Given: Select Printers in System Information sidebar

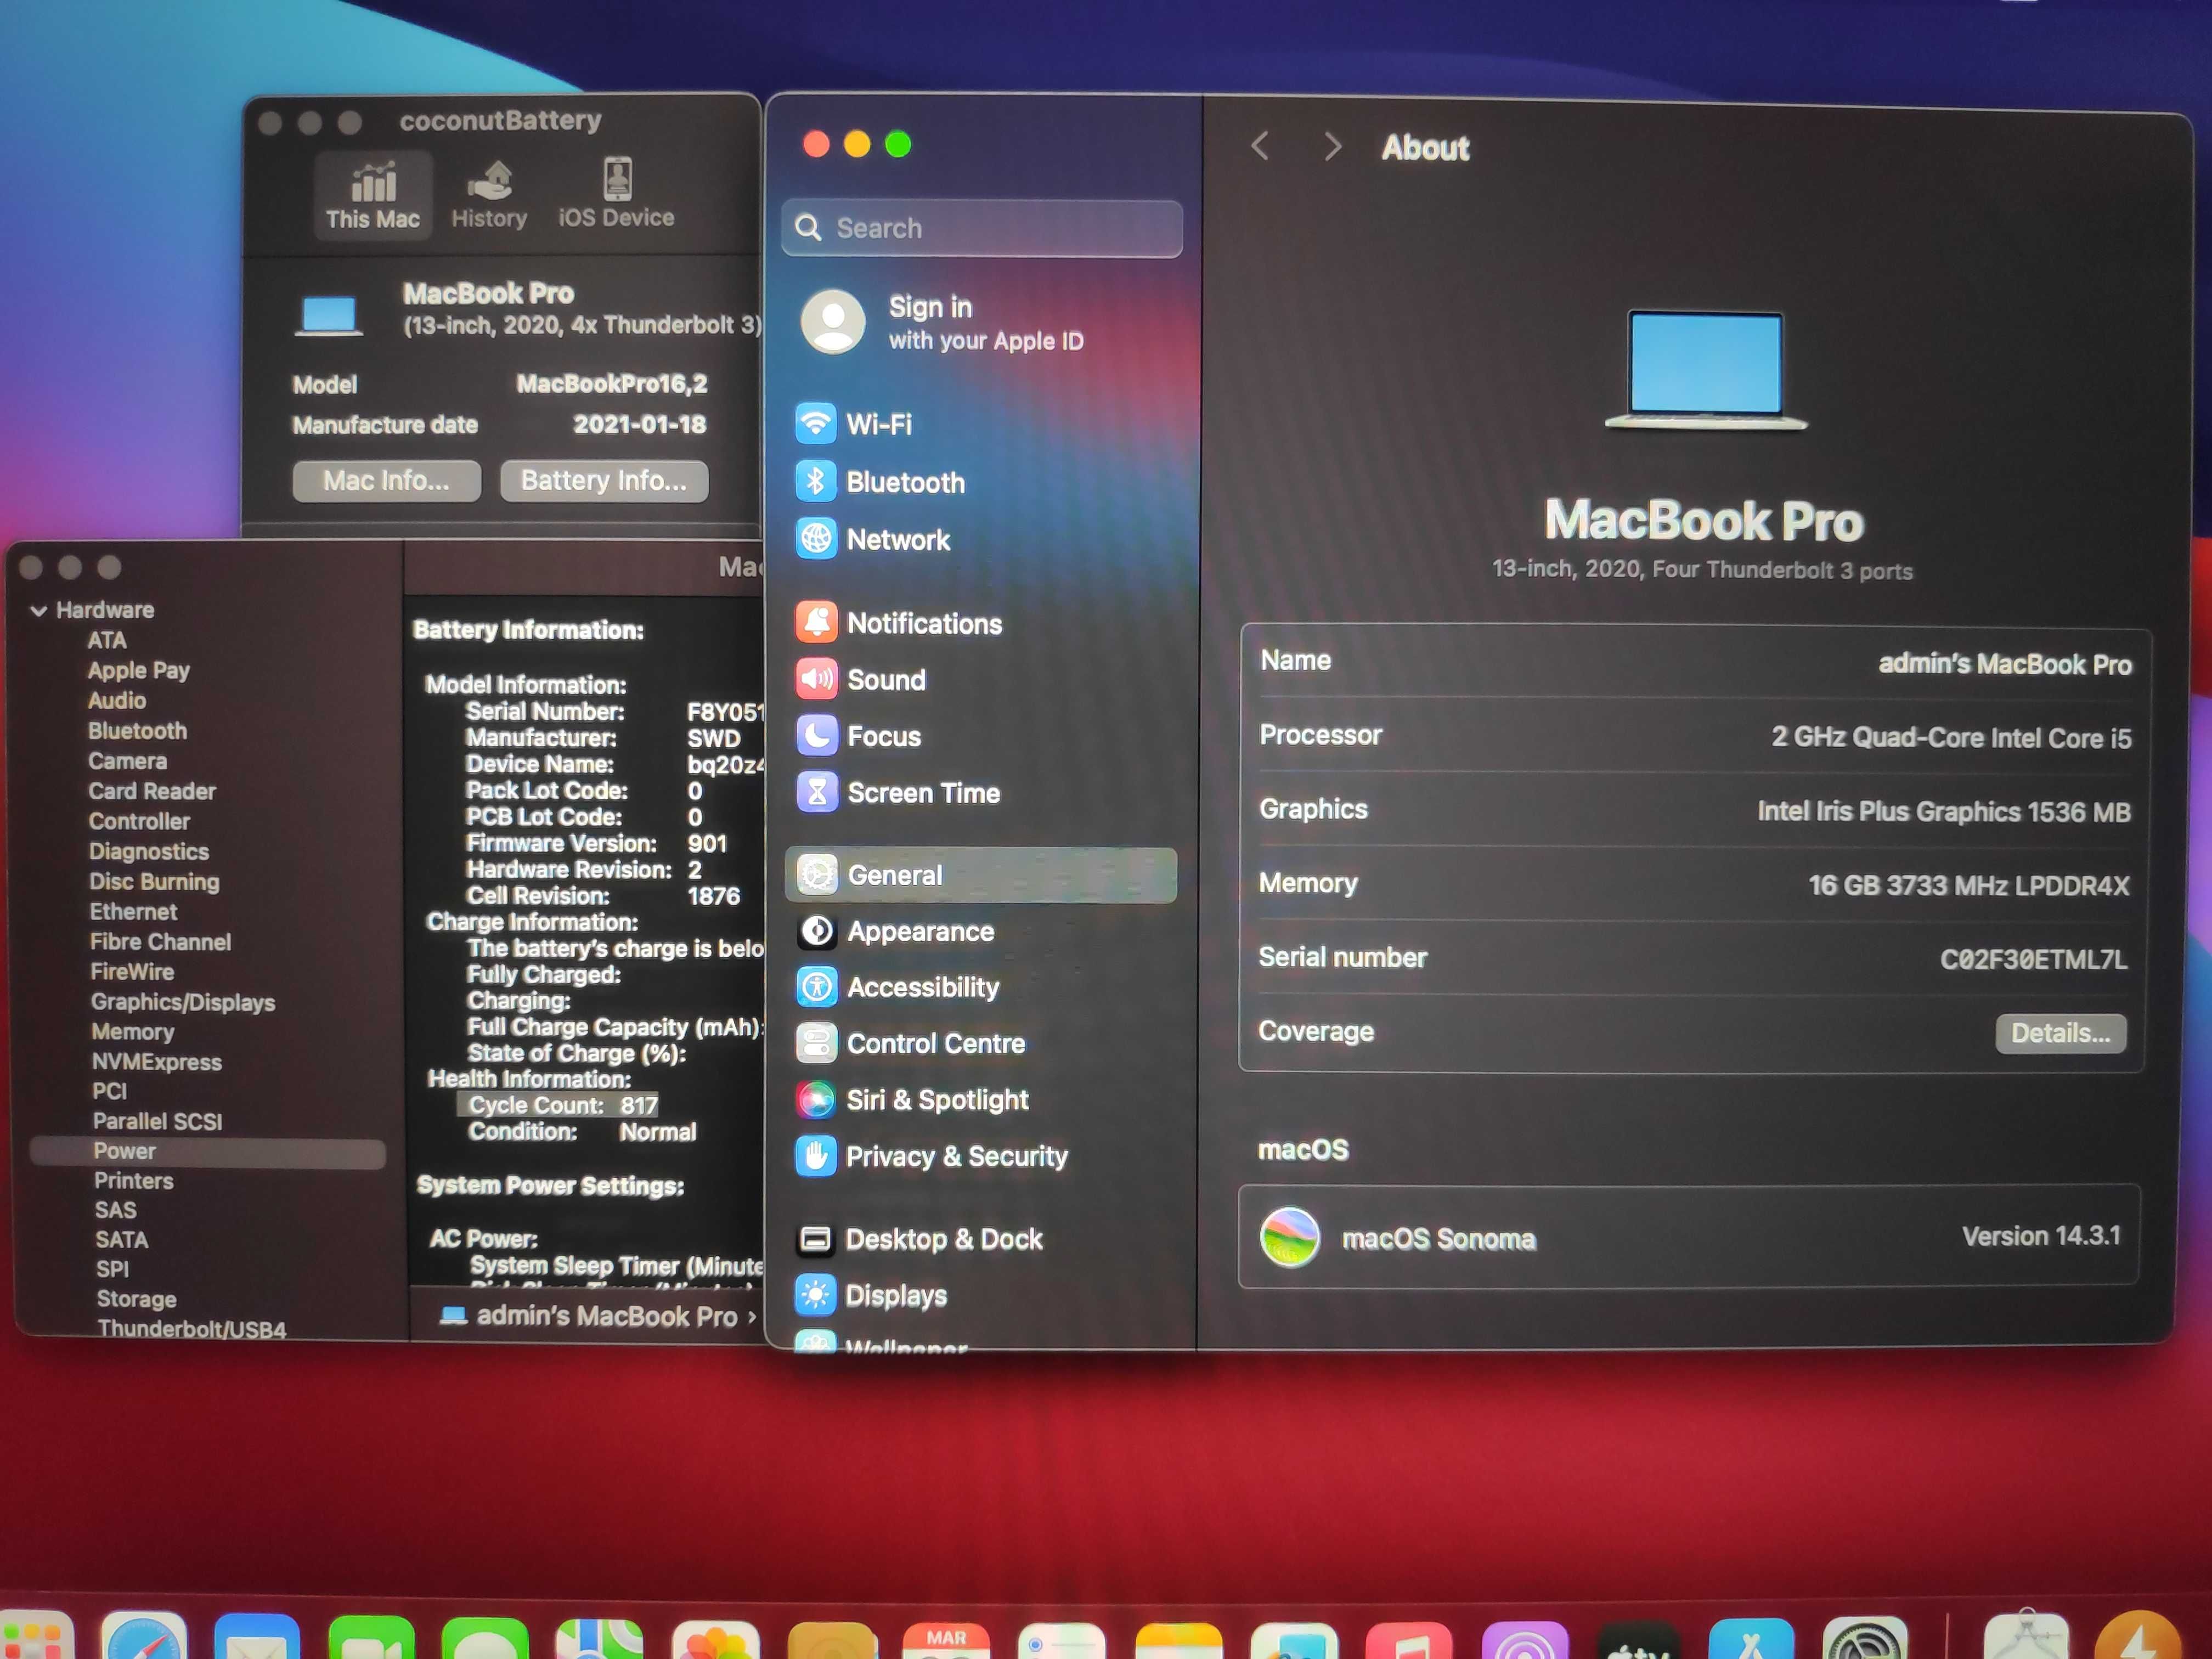Looking at the screenshot, I should 134,1181.
